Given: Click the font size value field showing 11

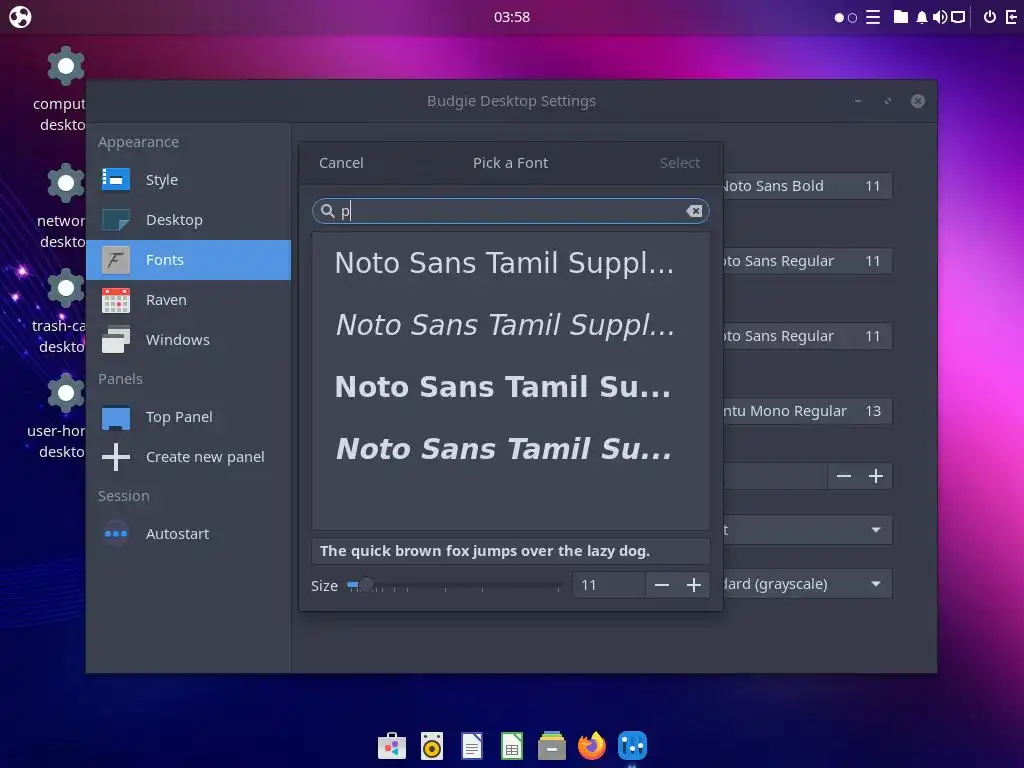Looking at the screenshot, I should [x=609, y=585].
